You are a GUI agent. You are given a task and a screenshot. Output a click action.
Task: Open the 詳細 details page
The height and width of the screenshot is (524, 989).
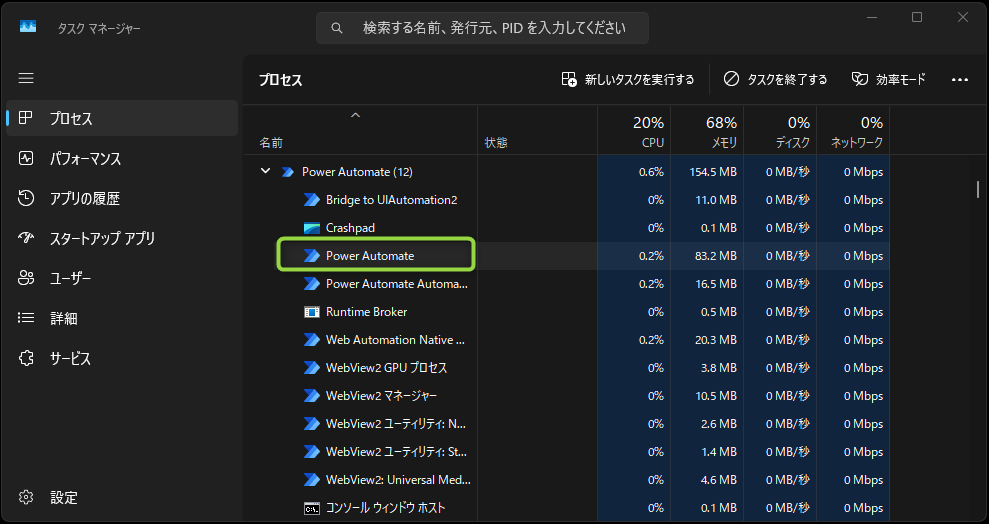coord(63,319)
